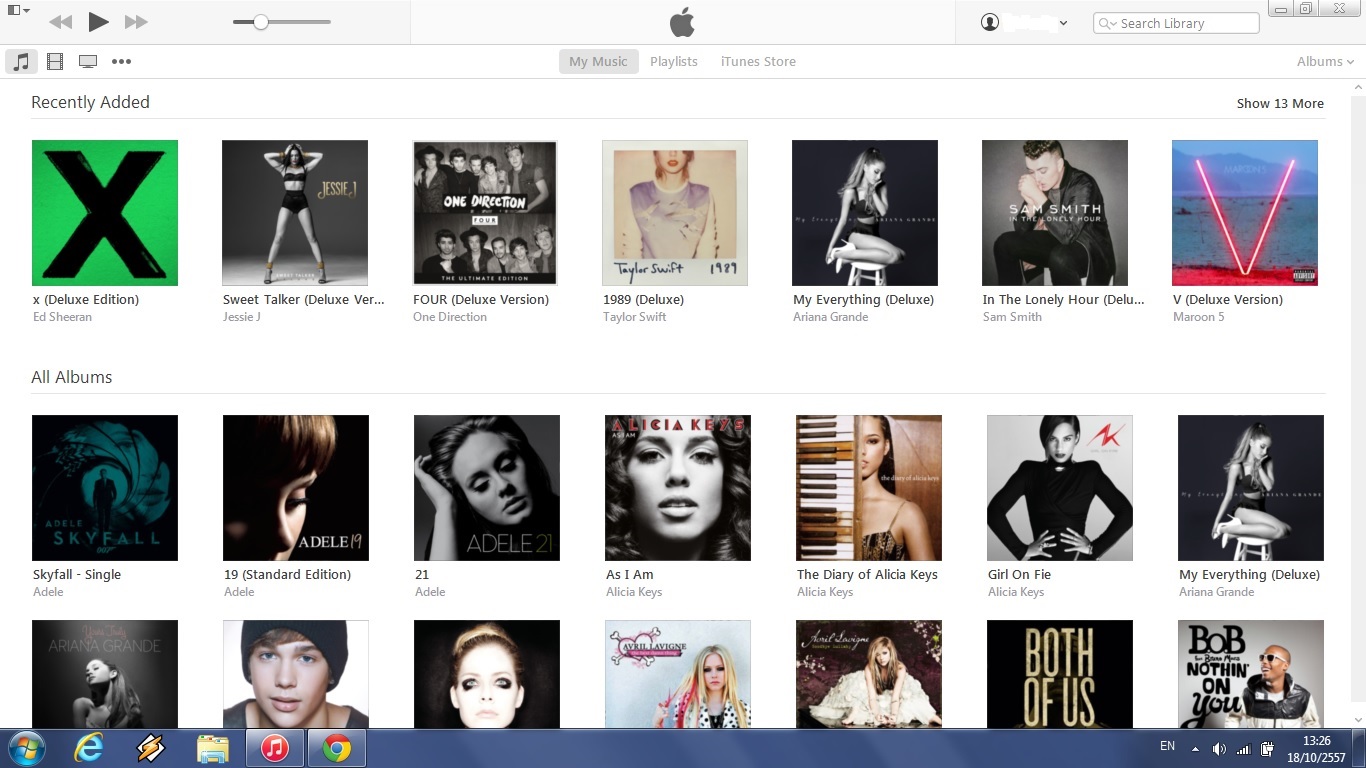Select the "As I Am" album title
Screen dimensions: 1366x768
630,574
